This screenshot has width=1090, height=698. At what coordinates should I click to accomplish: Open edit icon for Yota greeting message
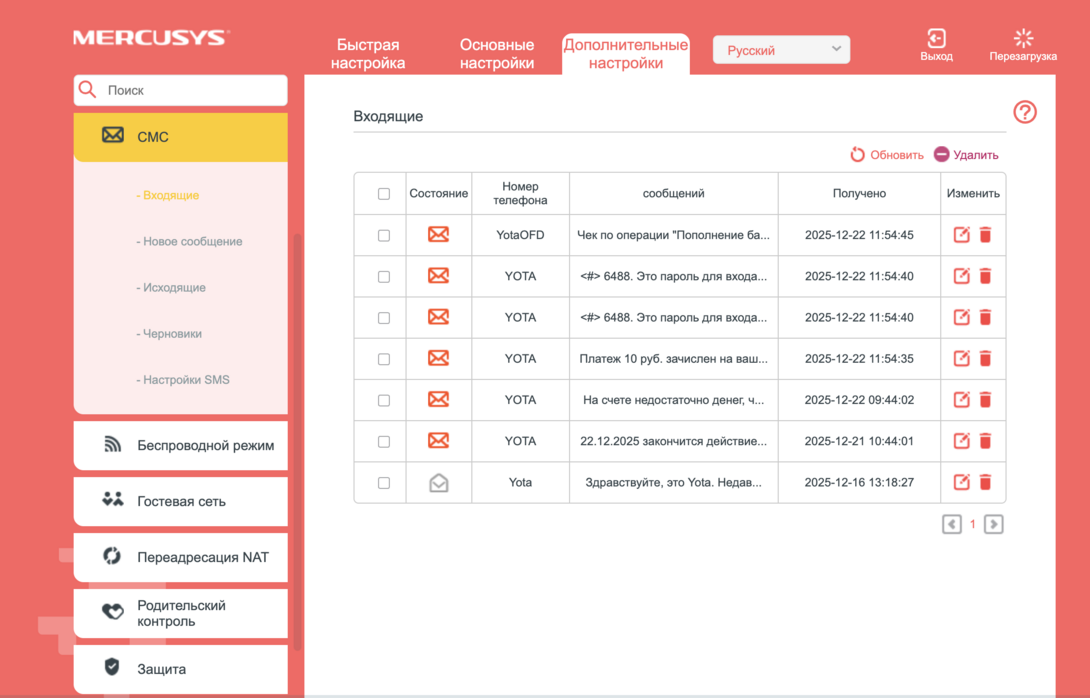point(961,482)
